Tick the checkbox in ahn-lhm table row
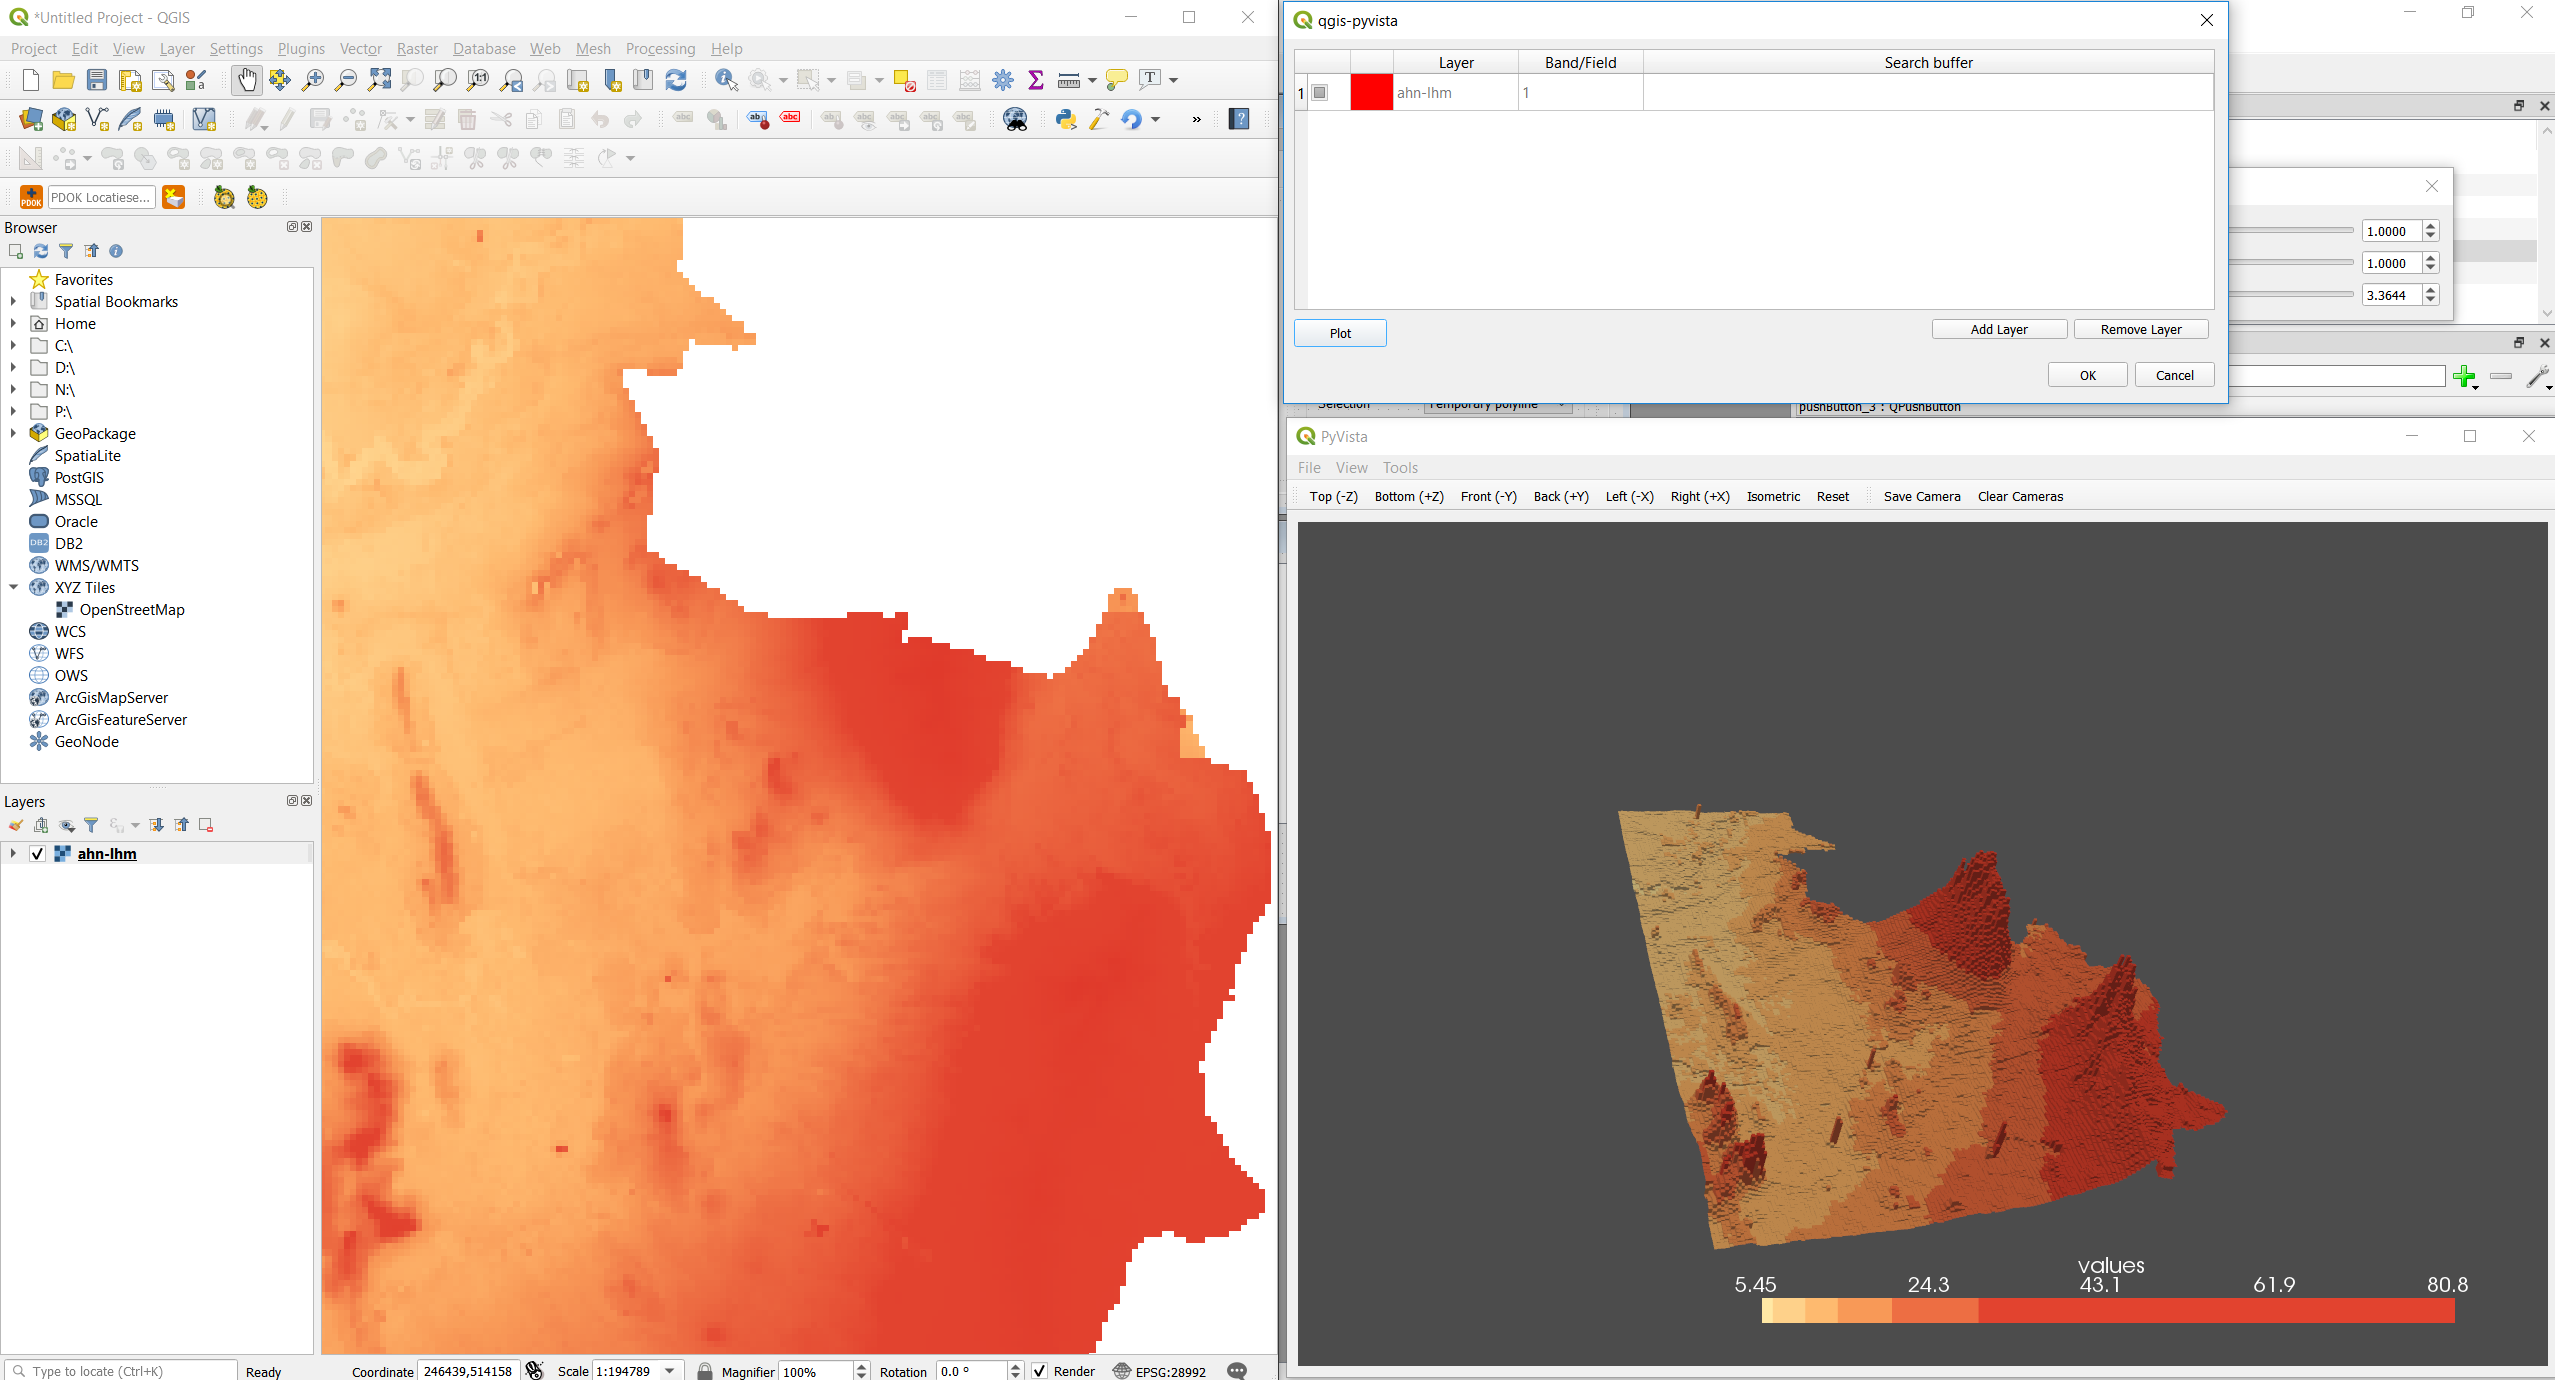This screenshot has width=2555, height=1380. 1320,93
